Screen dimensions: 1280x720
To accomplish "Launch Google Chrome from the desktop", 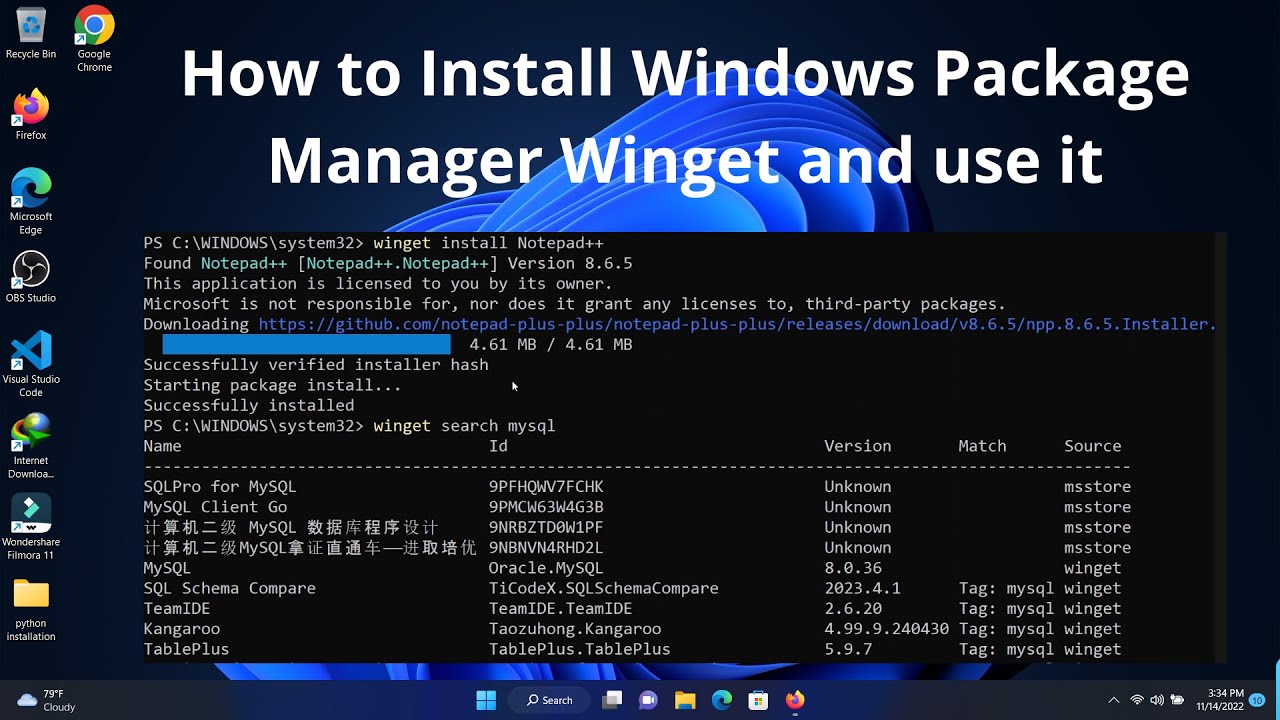I will click(94, 40).
